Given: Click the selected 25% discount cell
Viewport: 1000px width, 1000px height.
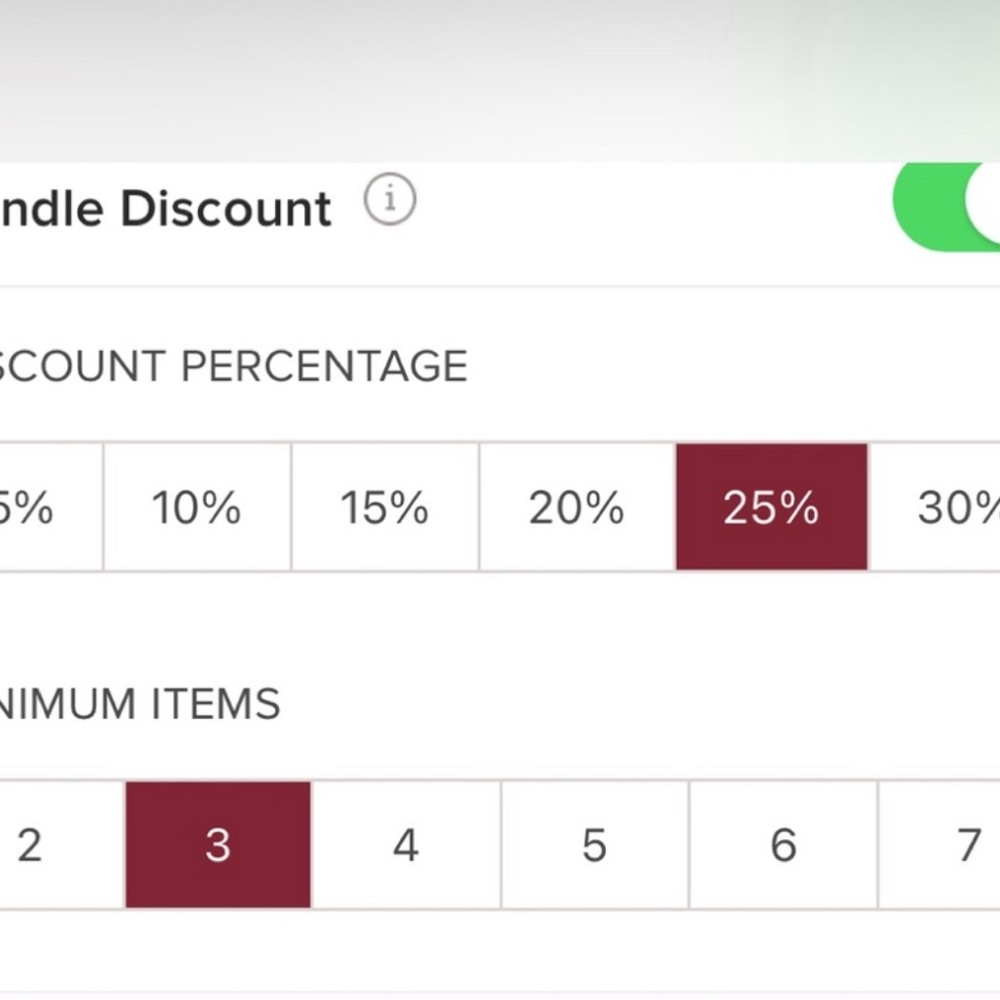Looking at the screenshot, I should (x=772, y=507).
